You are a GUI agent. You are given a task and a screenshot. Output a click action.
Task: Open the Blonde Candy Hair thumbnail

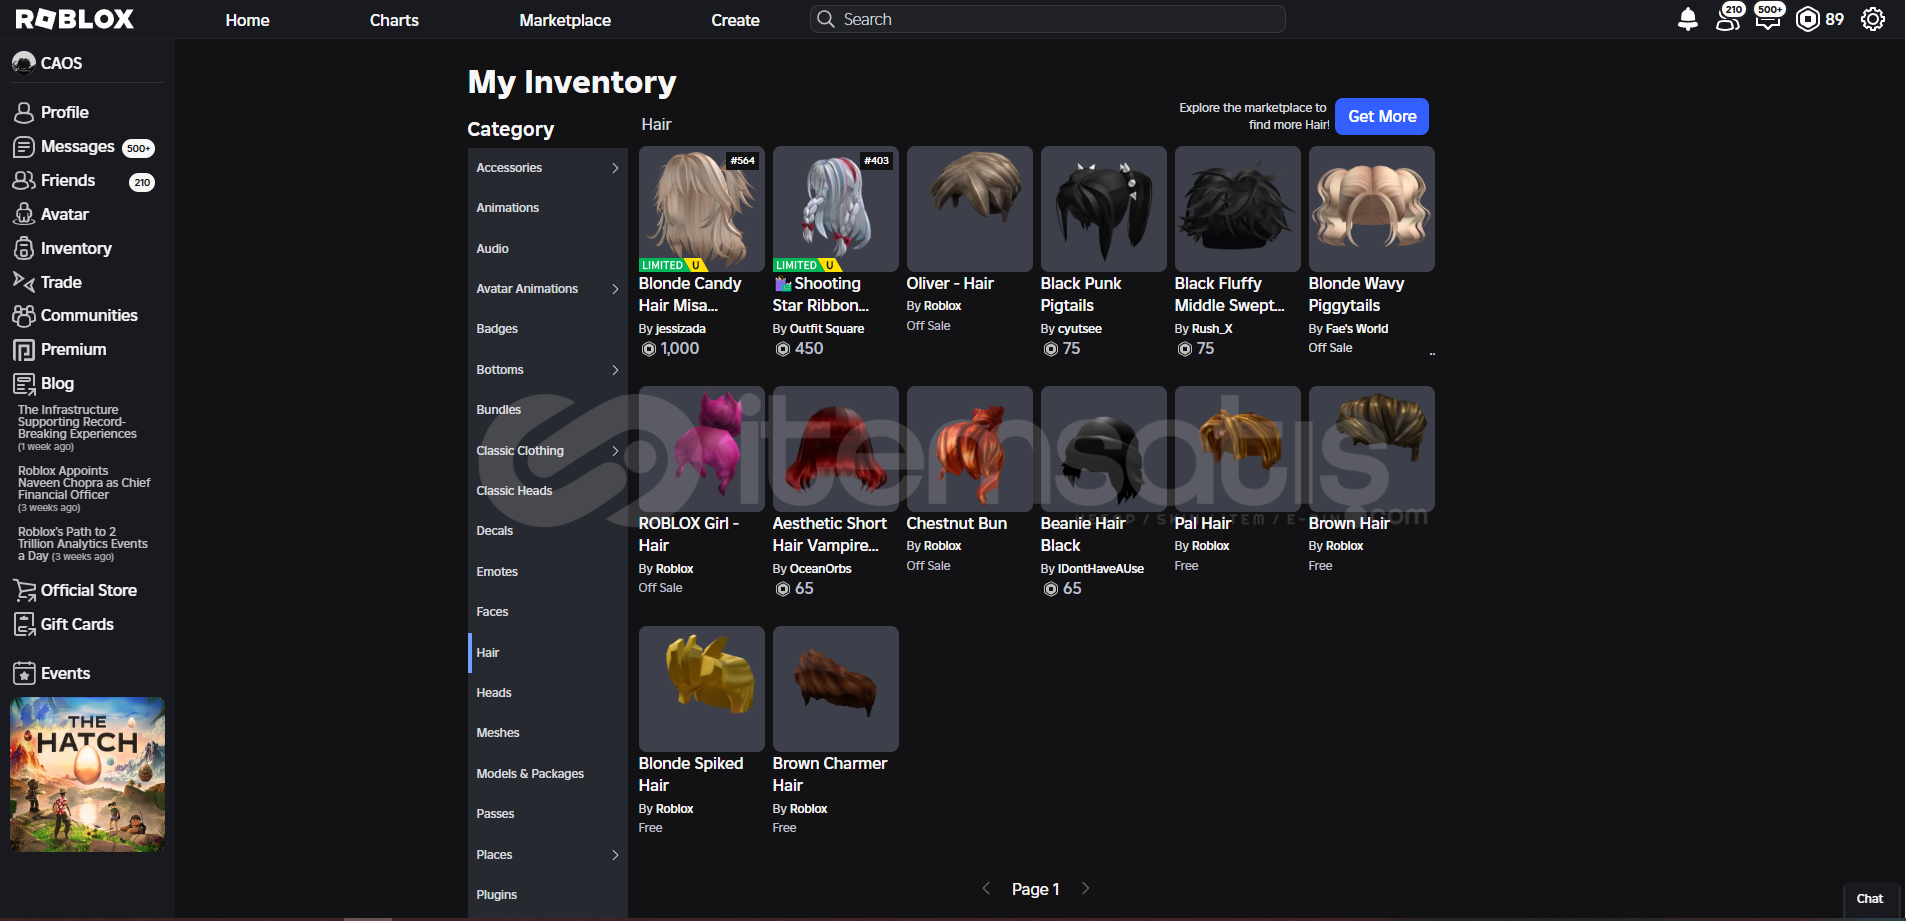coord(701,209)
